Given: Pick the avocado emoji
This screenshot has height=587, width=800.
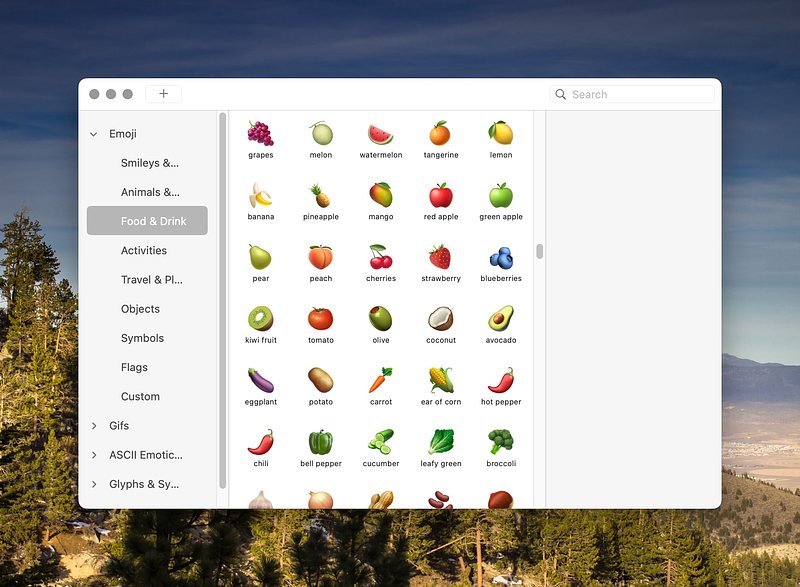Looking at the screenshot, I should (x=501, y=319).
